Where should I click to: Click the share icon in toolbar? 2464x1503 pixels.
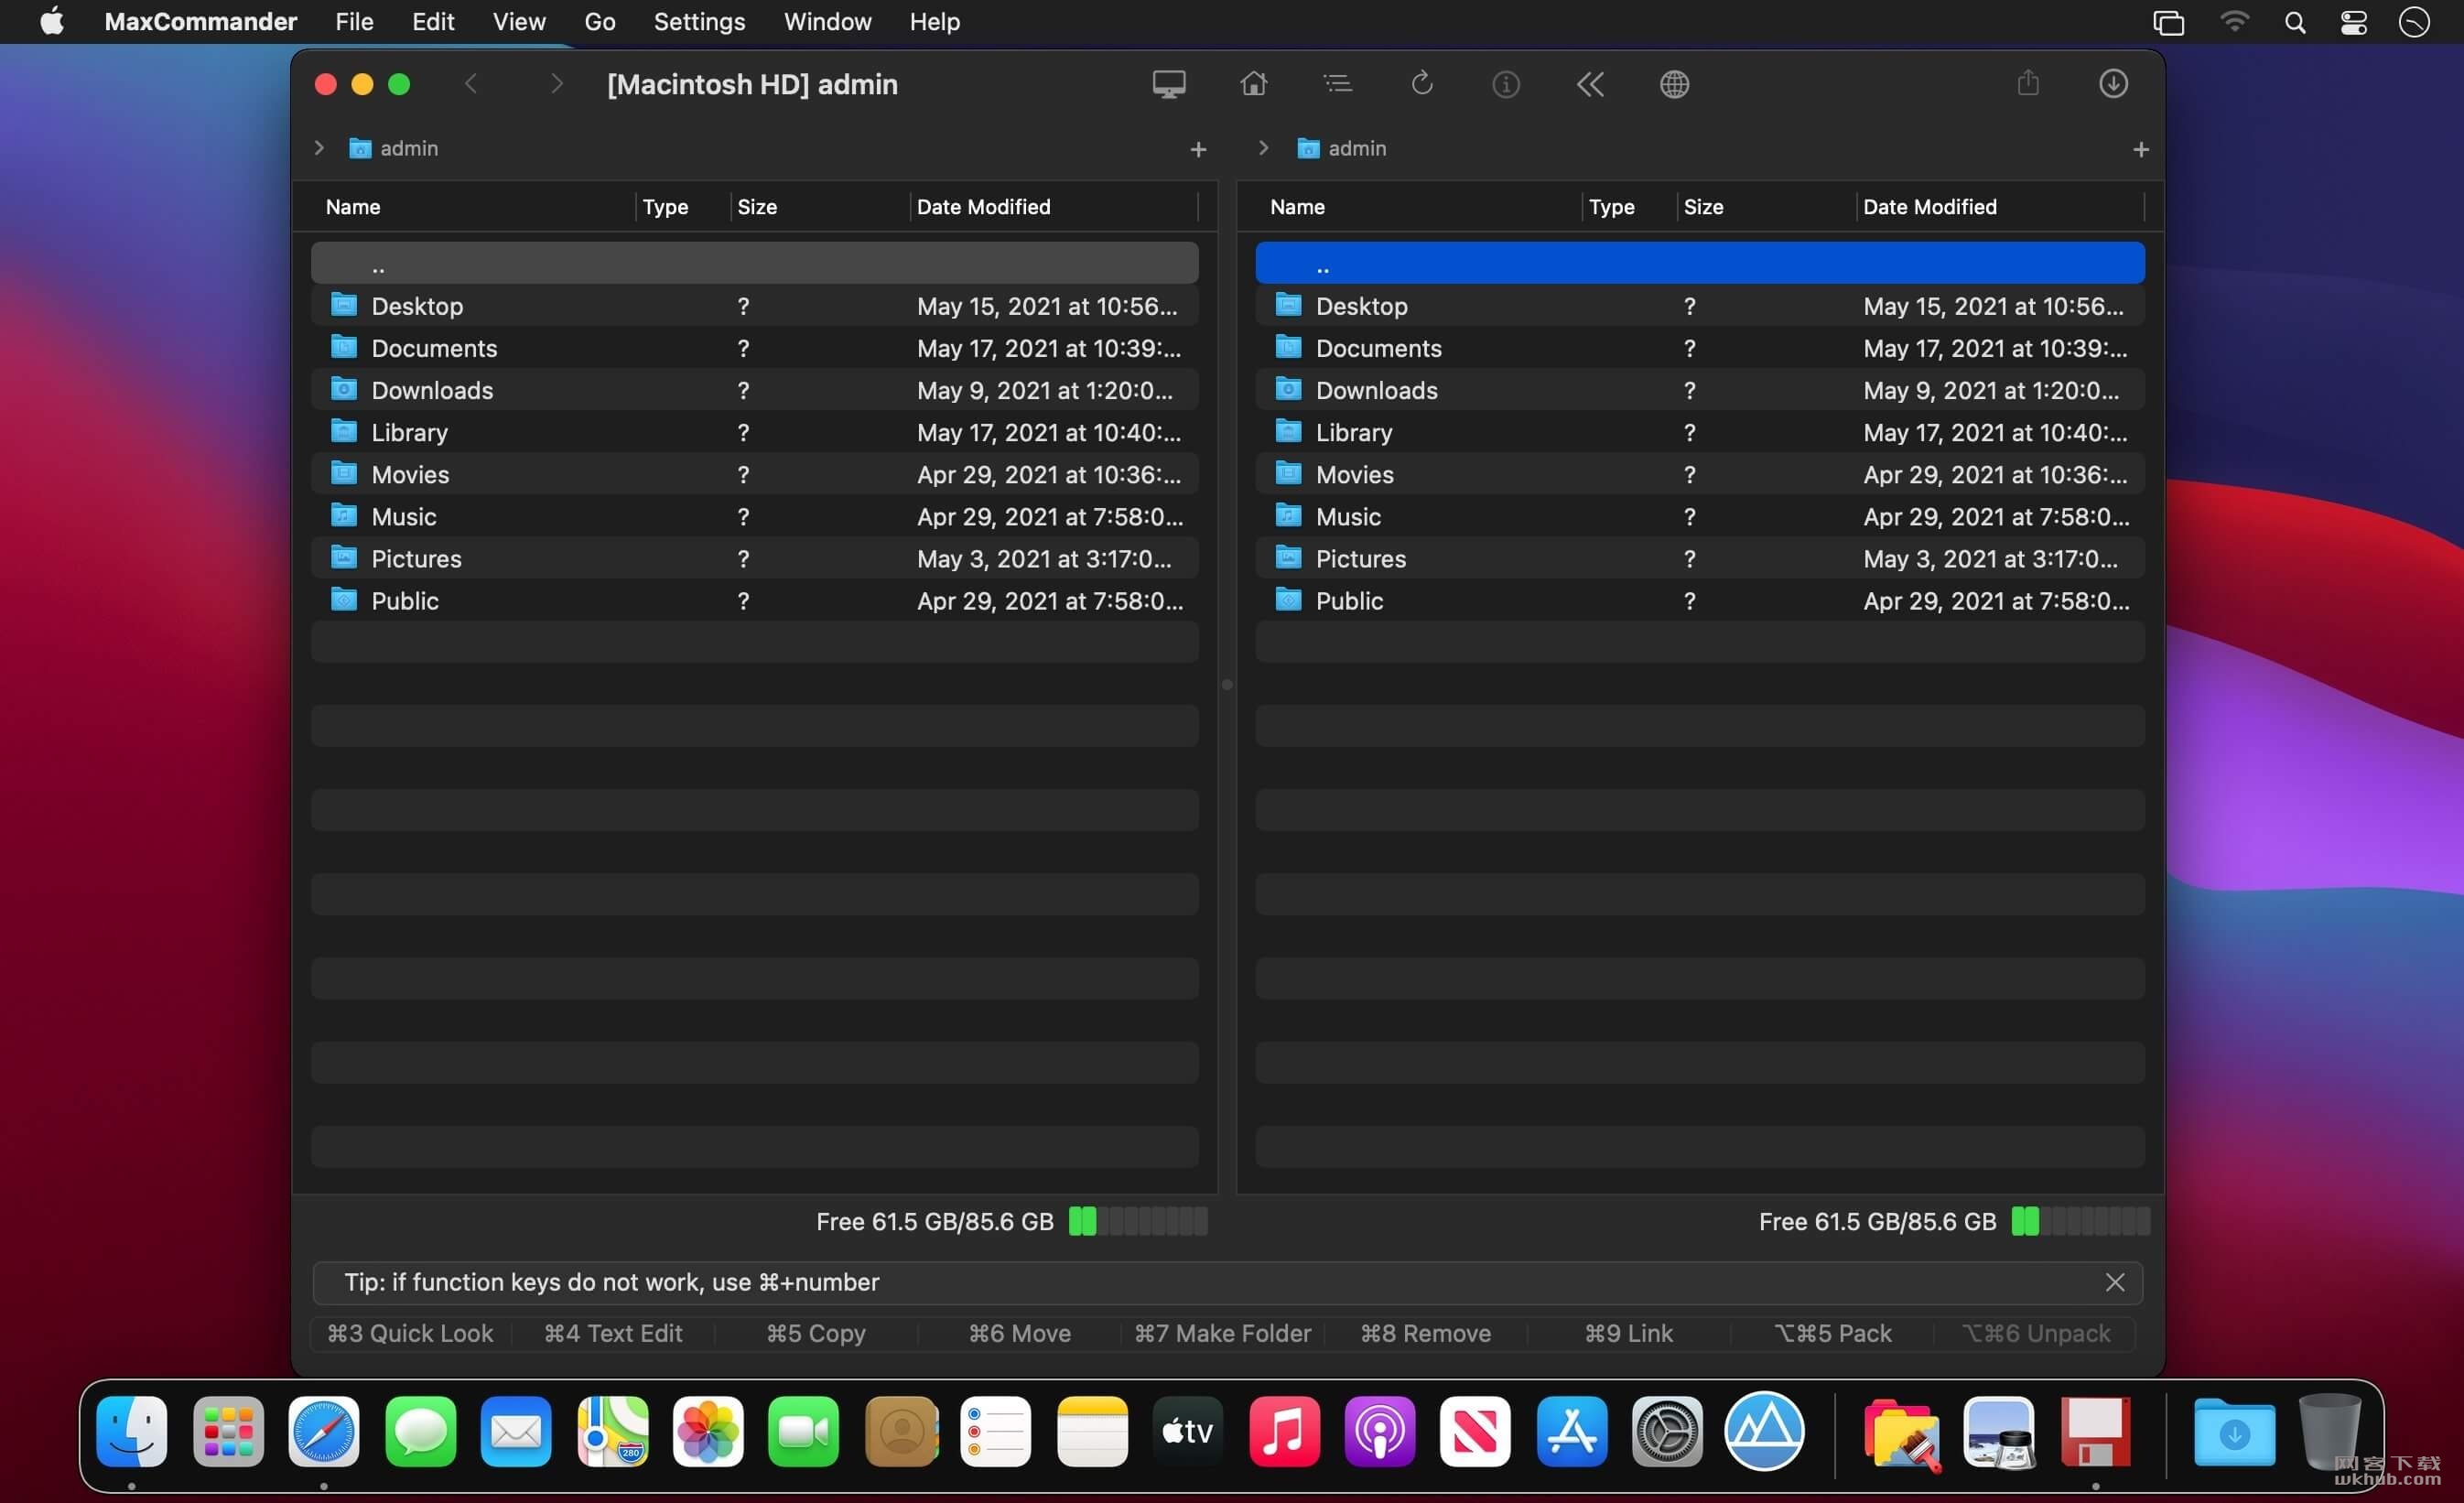click(x=2027, y=83)
